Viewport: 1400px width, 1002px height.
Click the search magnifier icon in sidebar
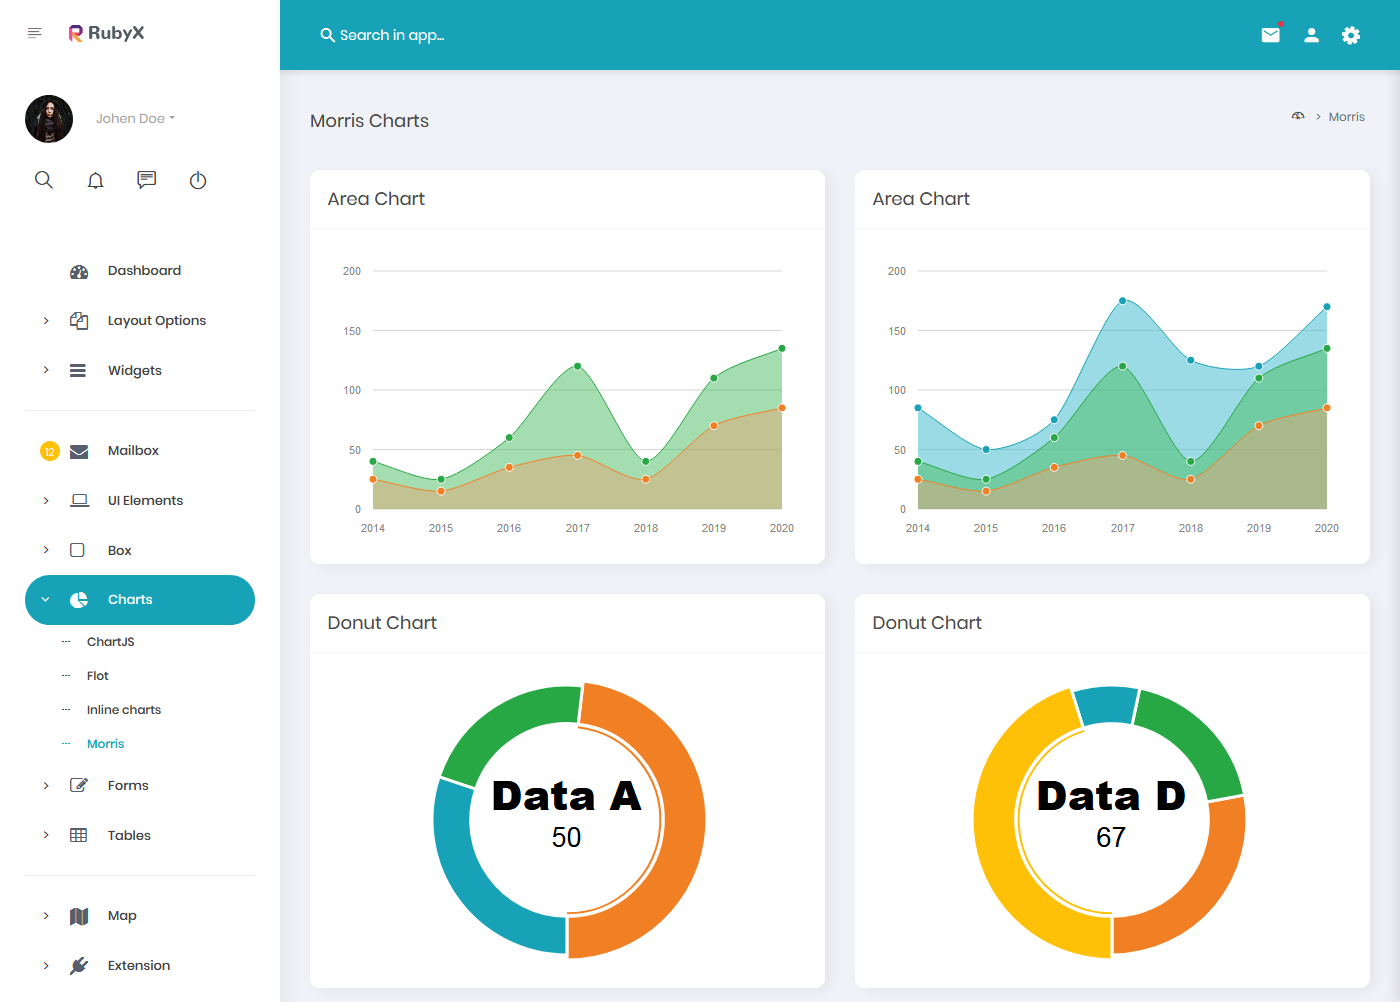click(x=44, y=180)
